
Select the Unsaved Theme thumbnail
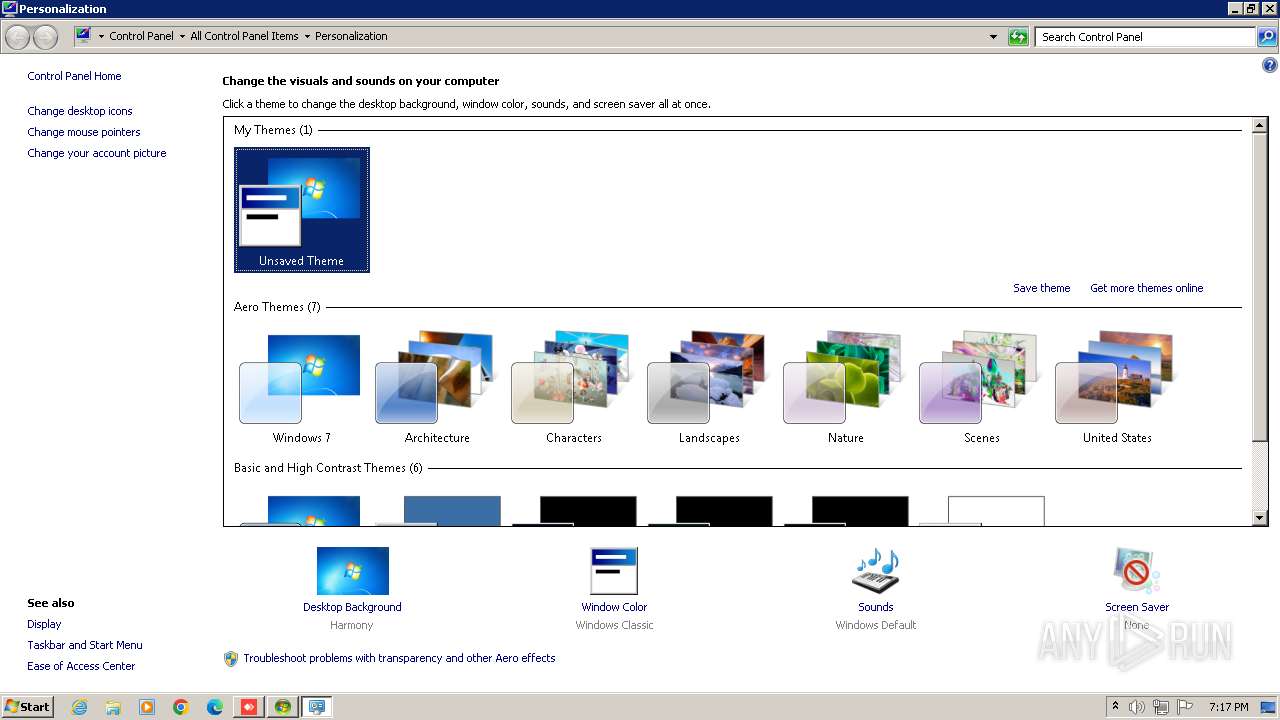click(x=301, y=210)
